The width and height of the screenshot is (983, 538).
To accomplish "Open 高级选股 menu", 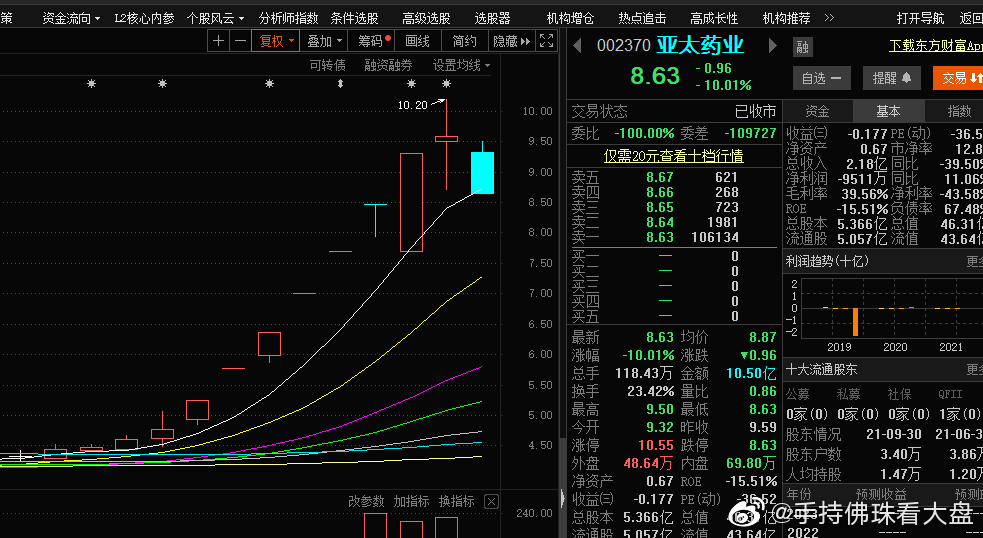I will point(426,18).
